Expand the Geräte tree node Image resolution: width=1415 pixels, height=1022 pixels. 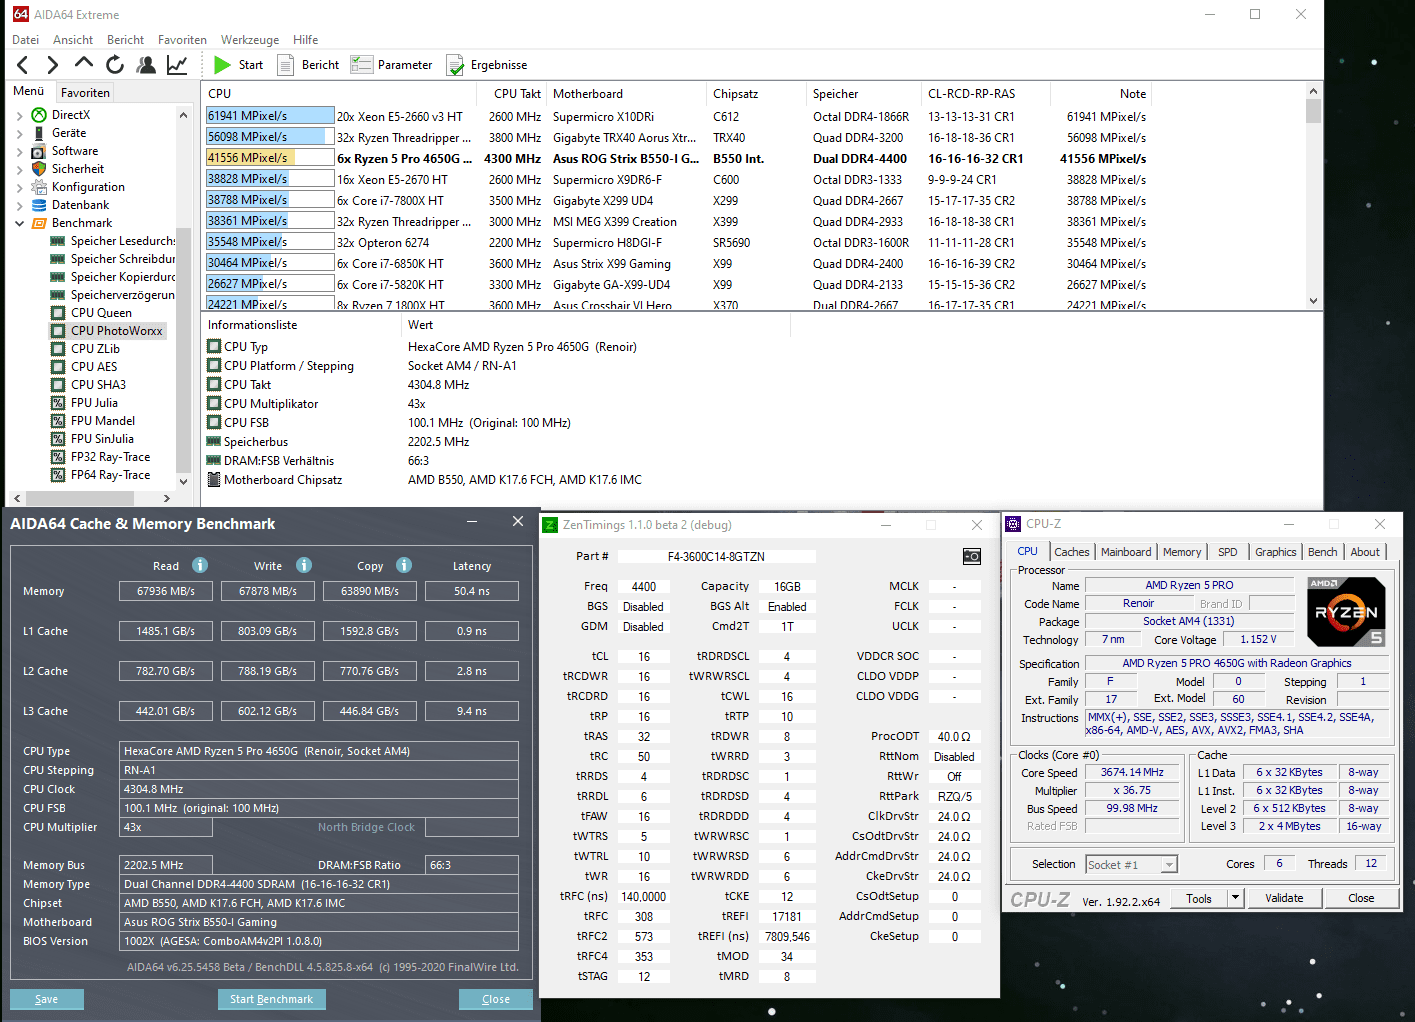tap(19, 133)
